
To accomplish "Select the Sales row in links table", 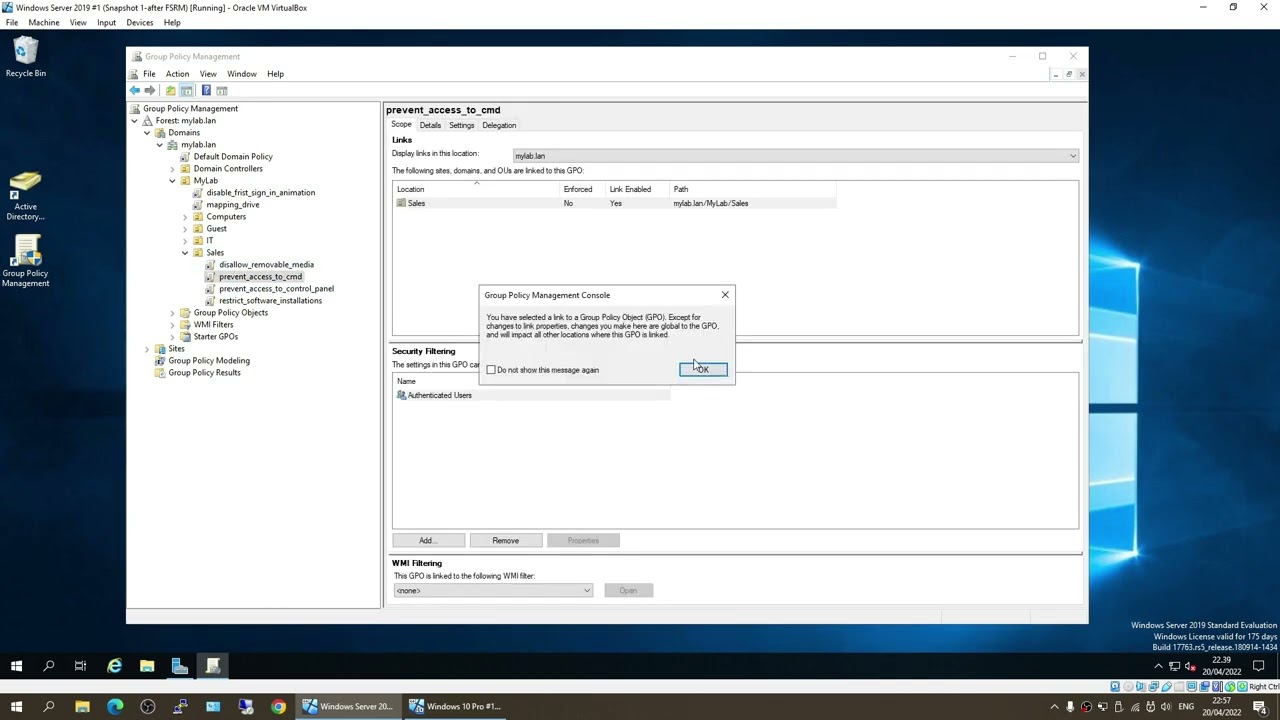I will pyautogui.click(x=614, y=203).
